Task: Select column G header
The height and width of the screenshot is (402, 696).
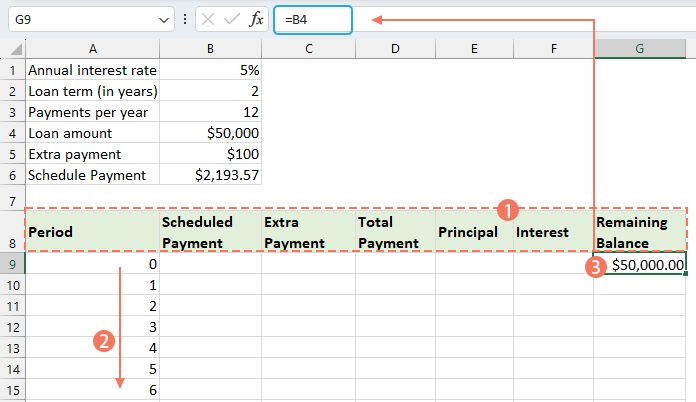Action: (x=640, y=49)
